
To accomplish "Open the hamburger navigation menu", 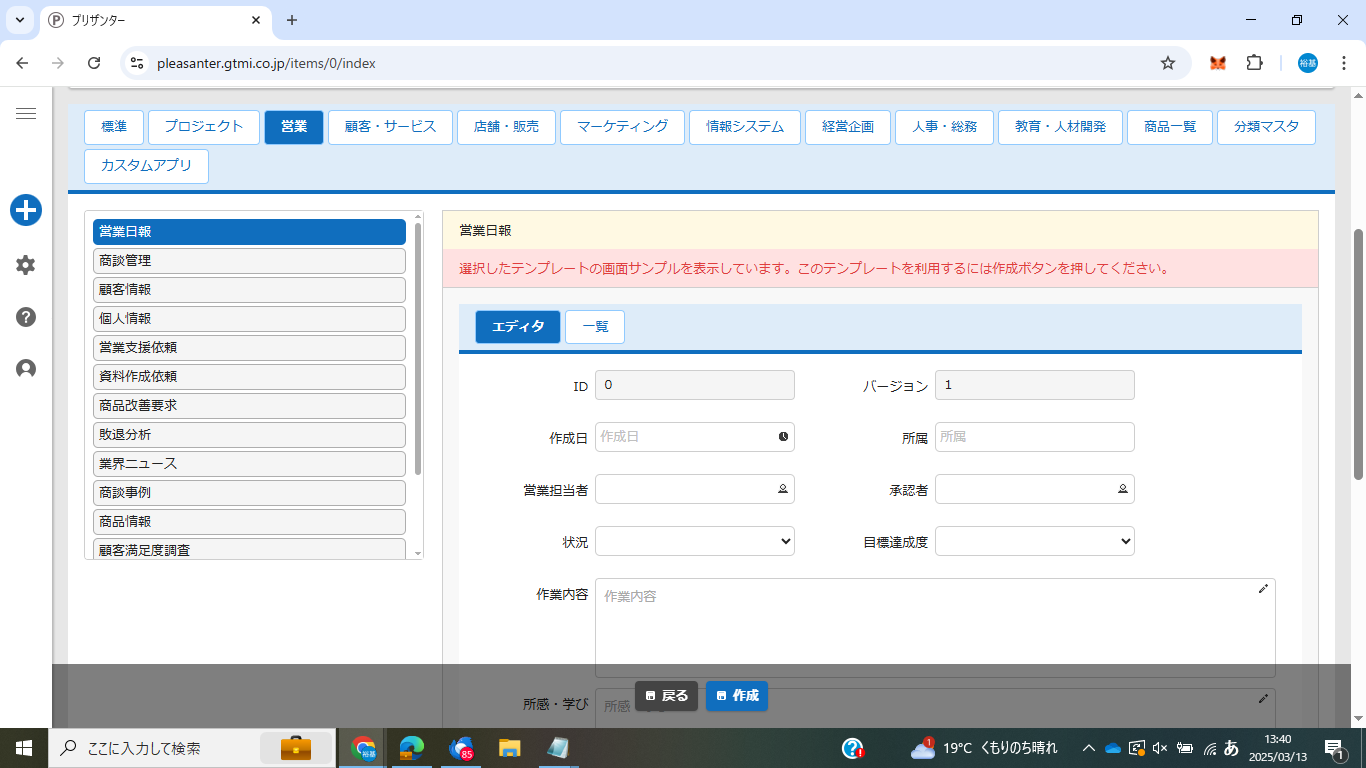I will click(26, 114).
